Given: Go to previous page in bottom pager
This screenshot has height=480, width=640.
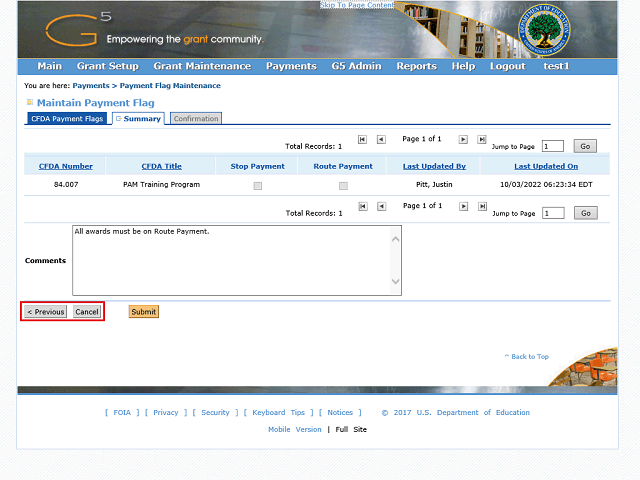Looking at the screenshot, I should [381, 207].
